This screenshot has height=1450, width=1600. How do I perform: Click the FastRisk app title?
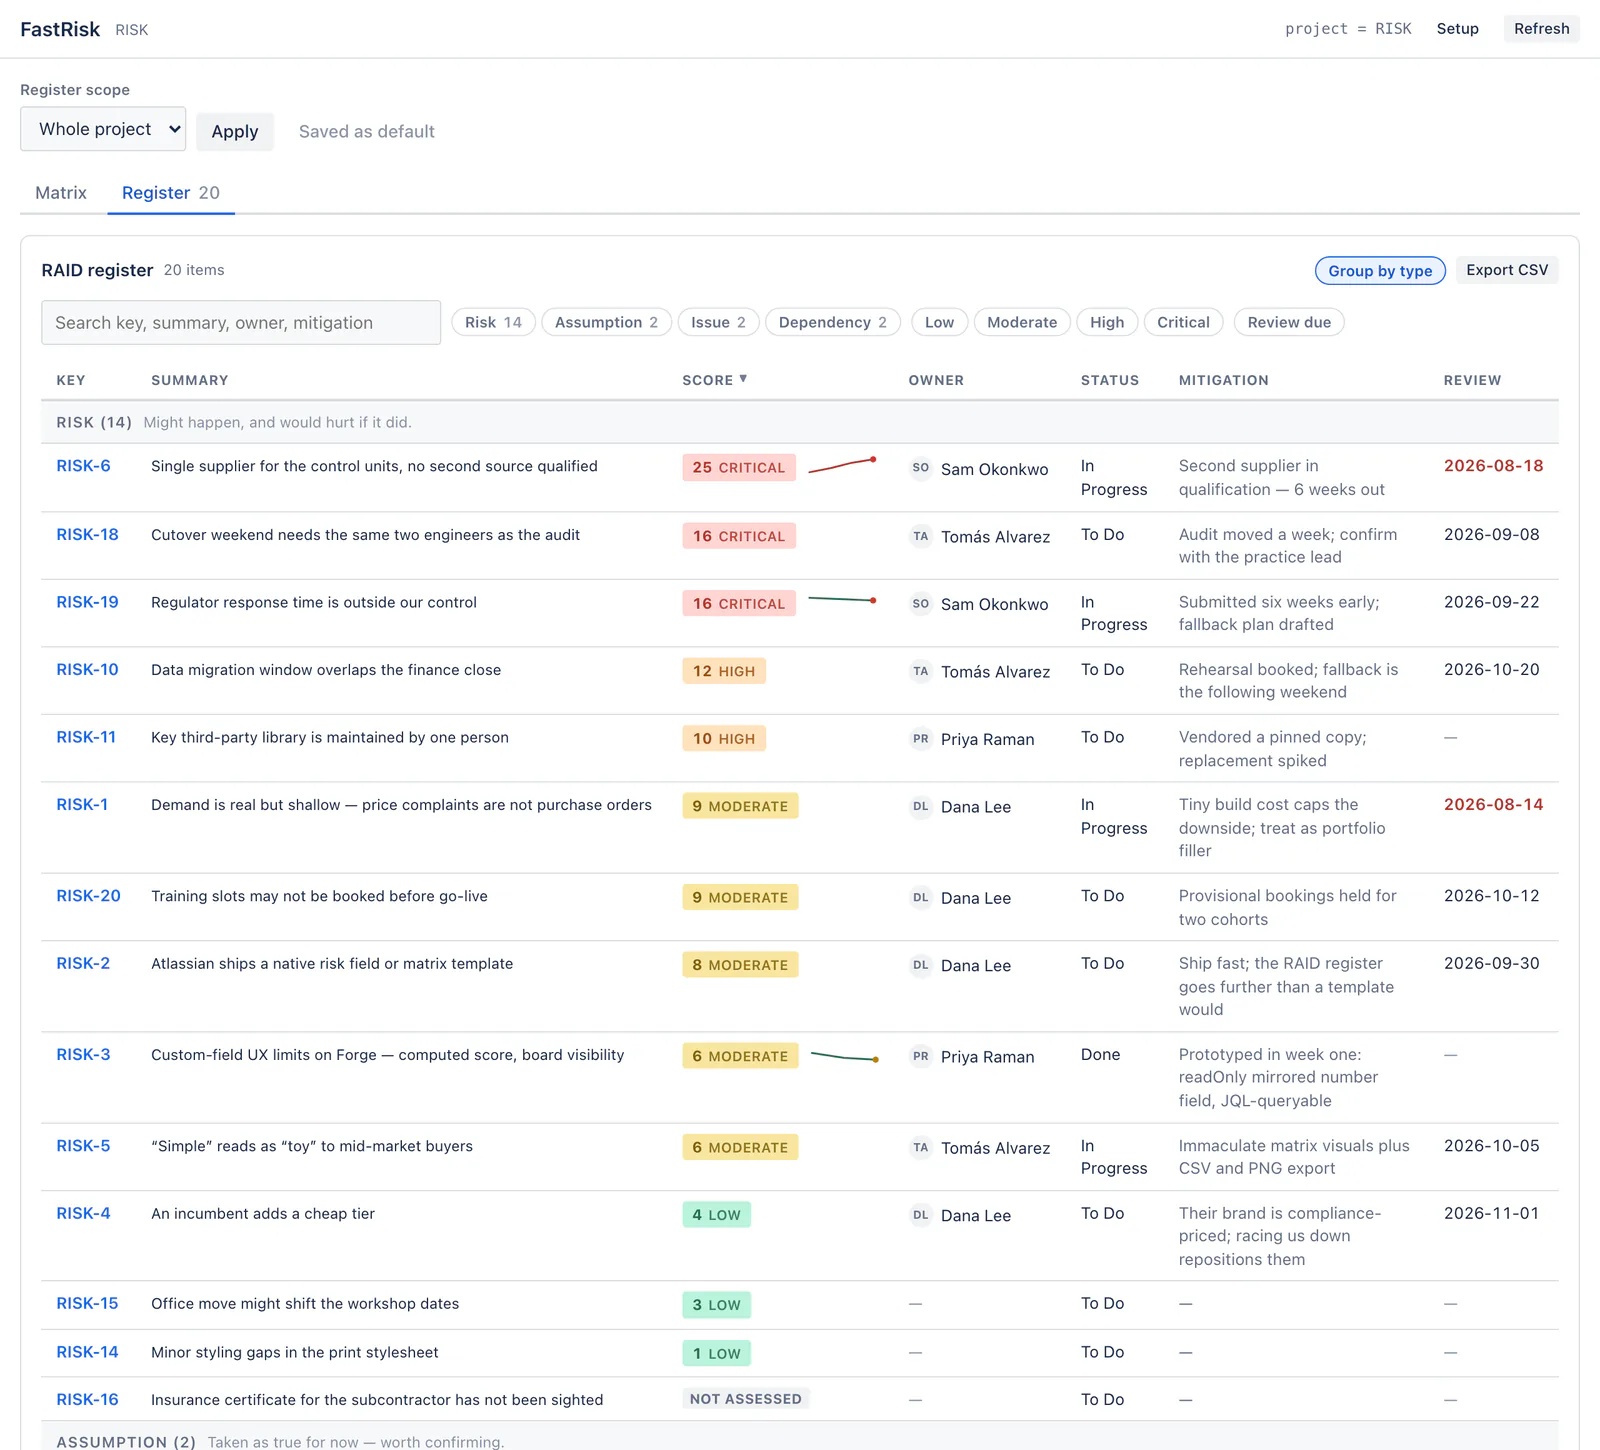[60, 29]
